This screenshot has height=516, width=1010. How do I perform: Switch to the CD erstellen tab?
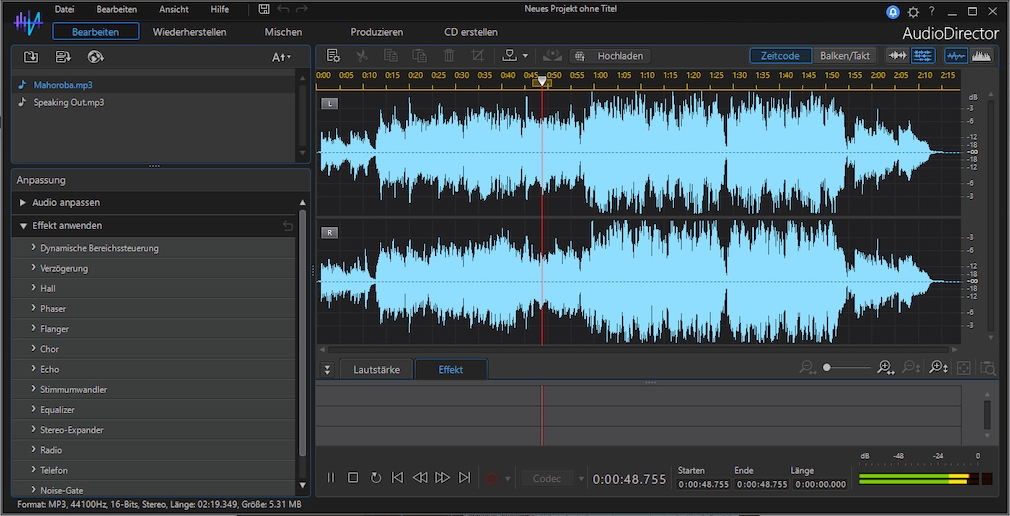(x=471, y=32)
